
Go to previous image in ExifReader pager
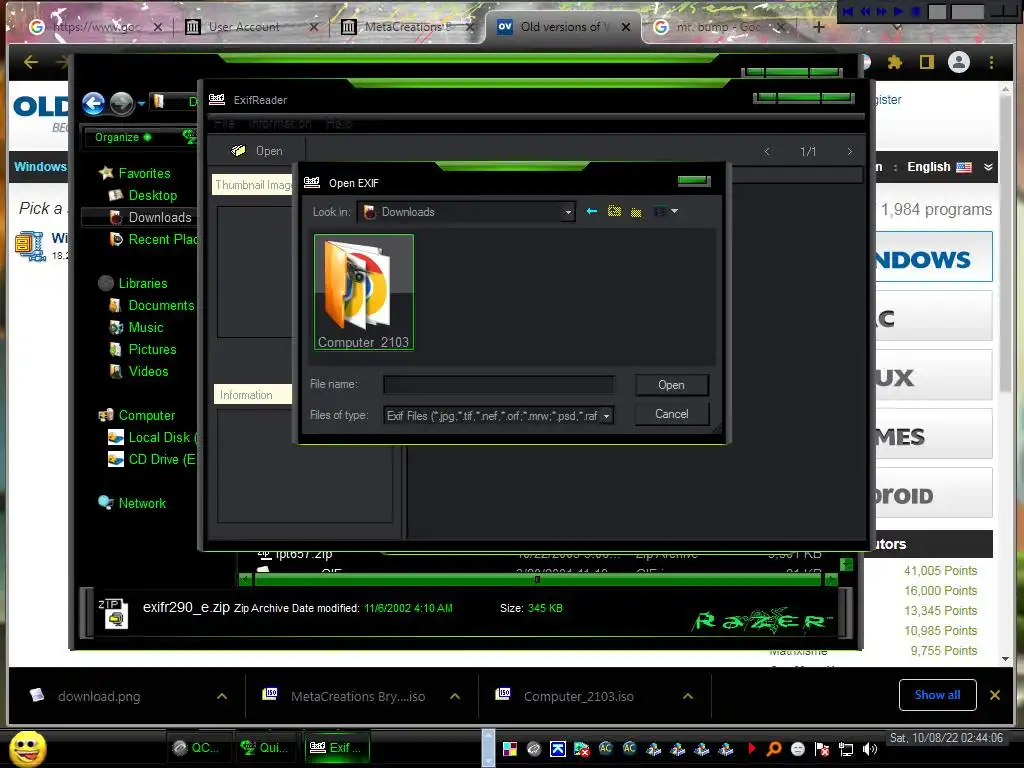tap(767, 152)
